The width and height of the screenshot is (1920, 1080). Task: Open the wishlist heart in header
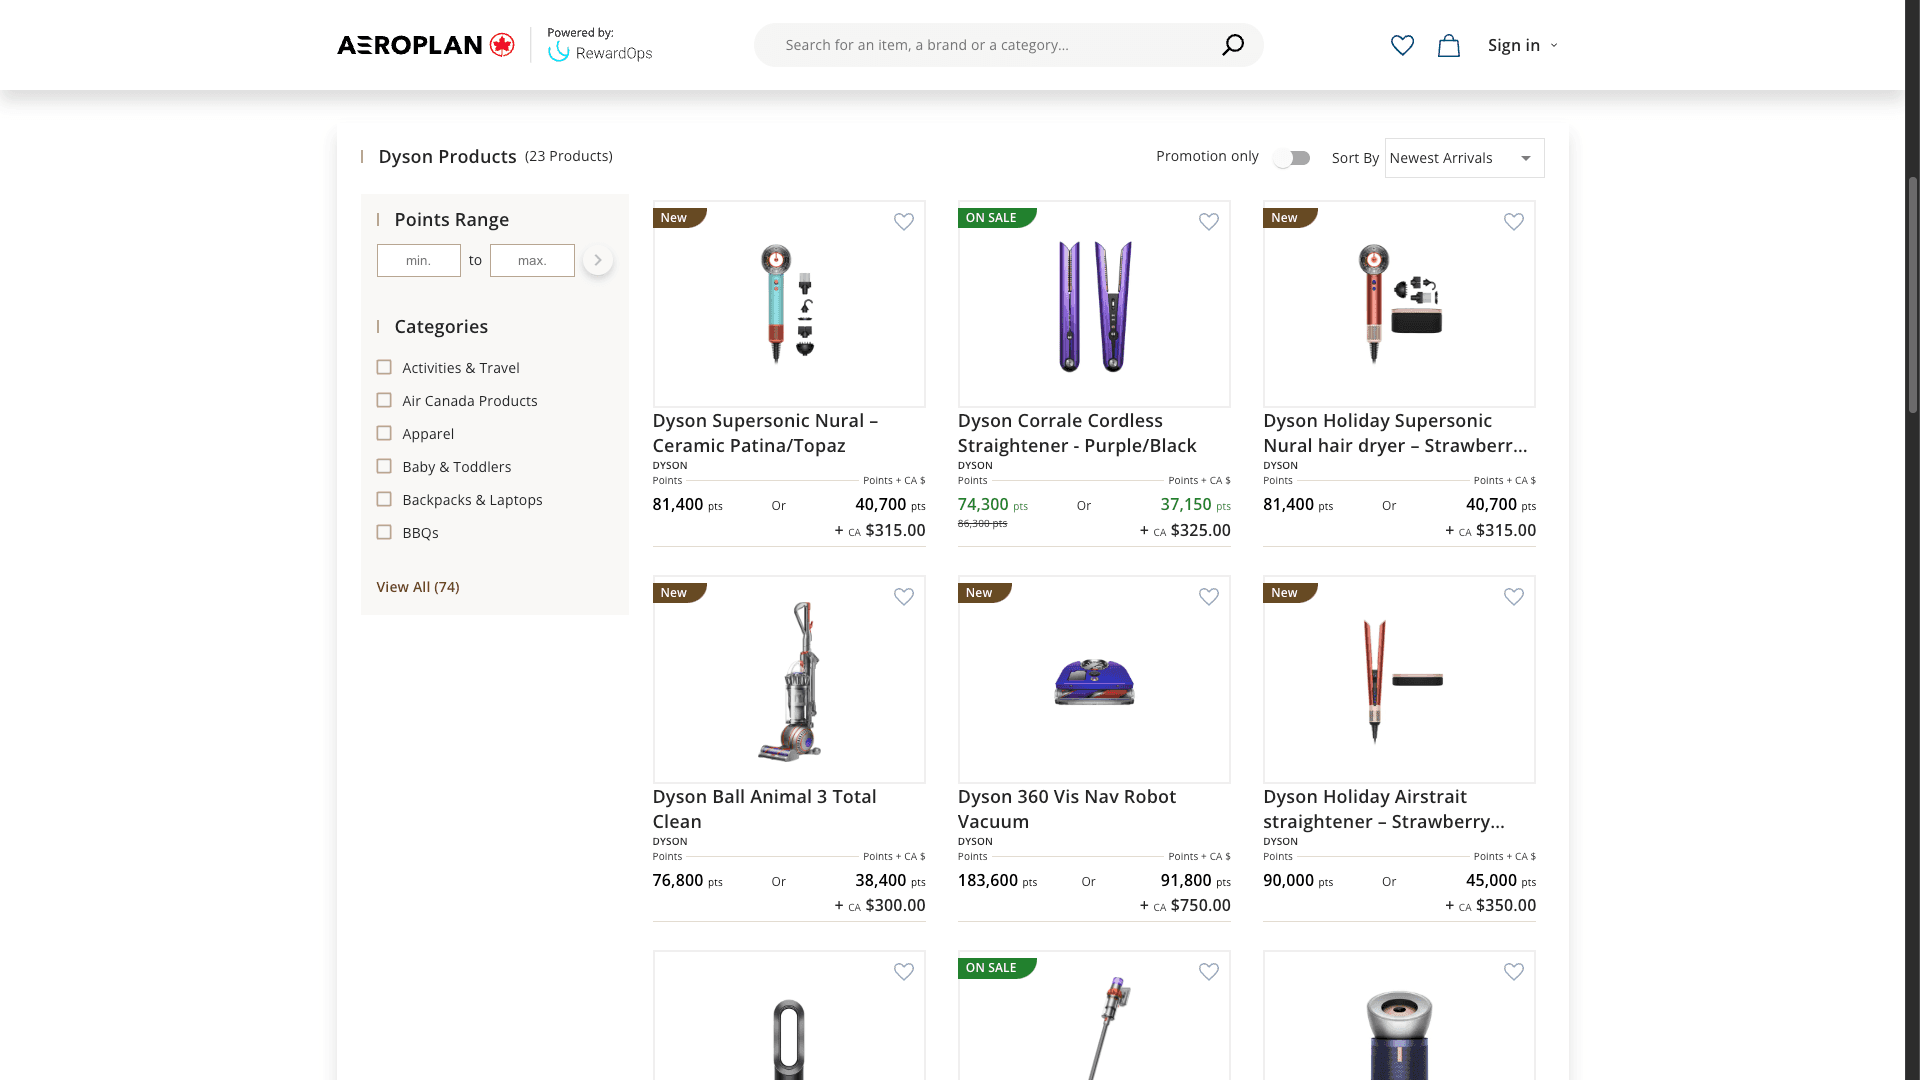1402,45
